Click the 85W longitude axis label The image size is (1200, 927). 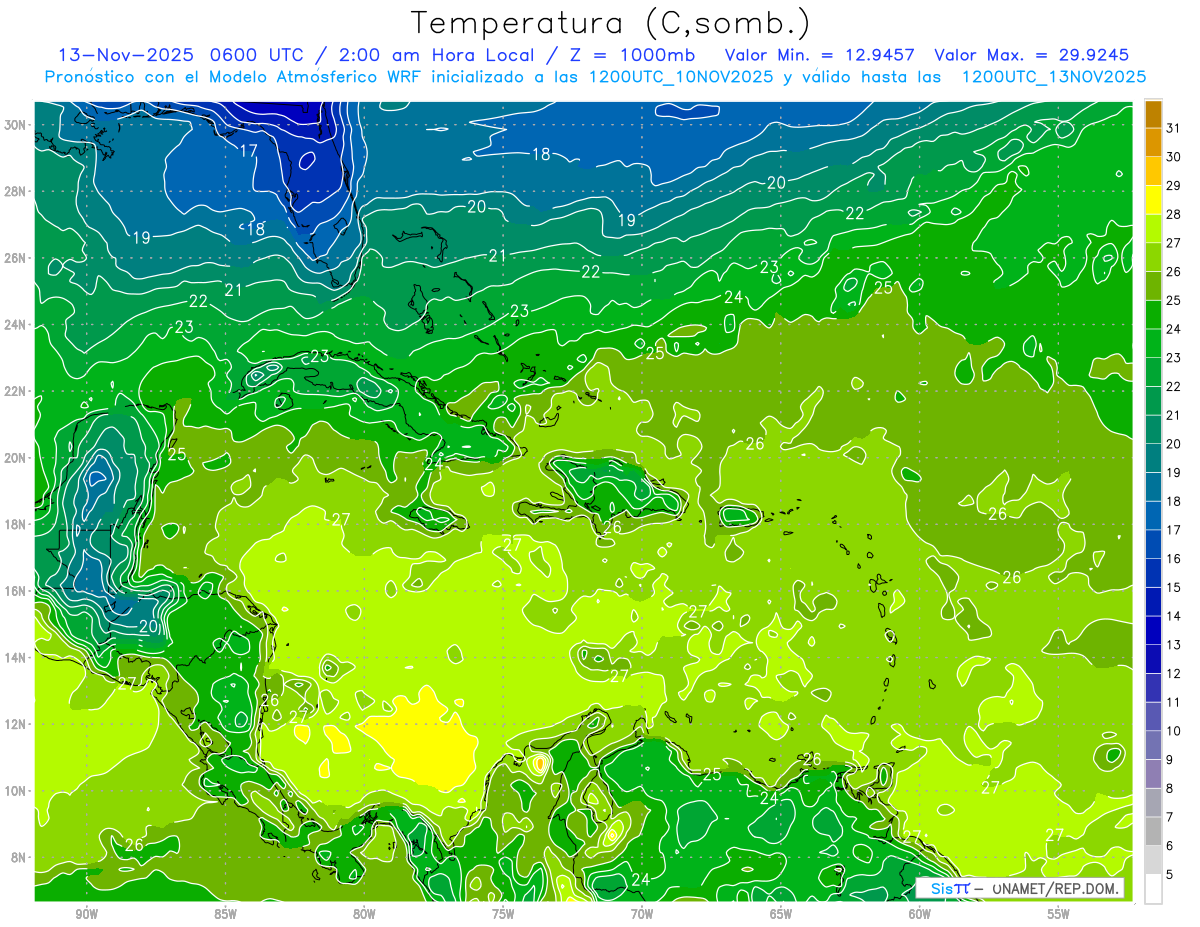pyautogui.click(x=225, y=913)
